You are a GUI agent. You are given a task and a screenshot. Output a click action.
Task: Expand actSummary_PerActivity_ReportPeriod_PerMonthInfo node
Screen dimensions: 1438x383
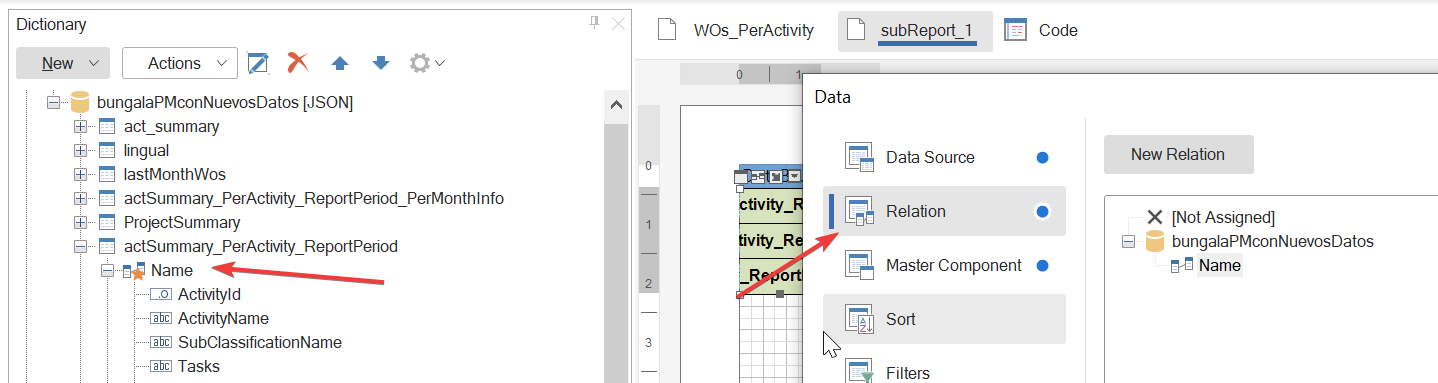pos(81,198)
